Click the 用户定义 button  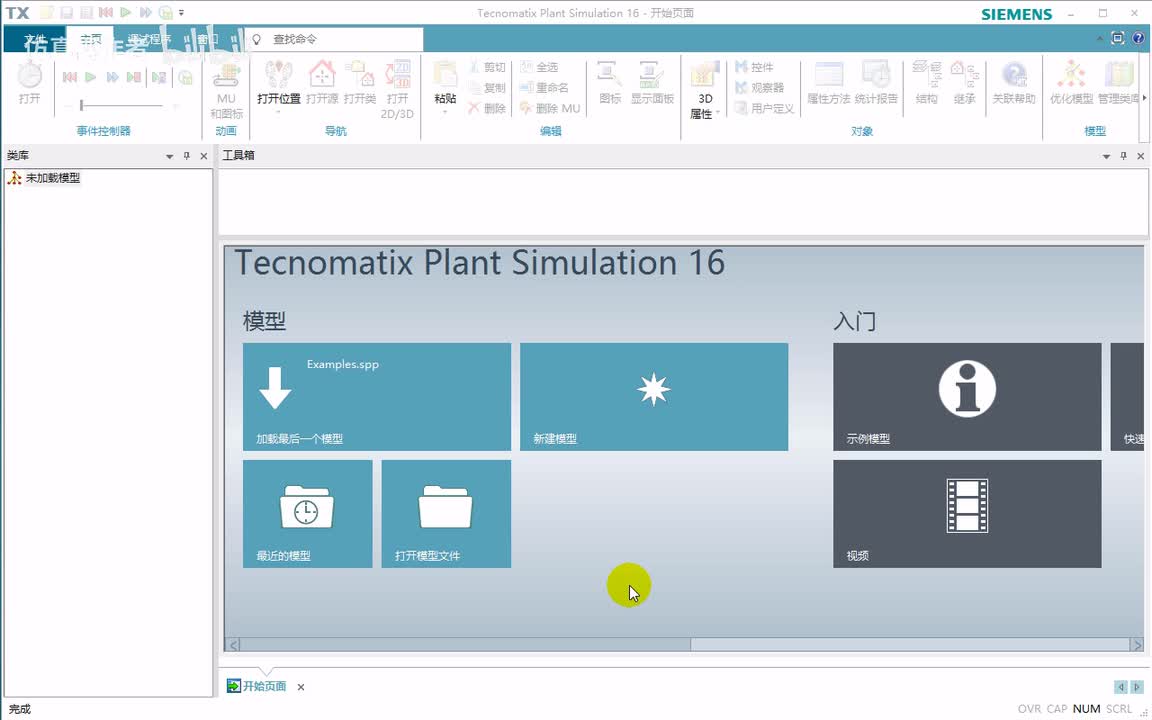[x=765, y=108]
